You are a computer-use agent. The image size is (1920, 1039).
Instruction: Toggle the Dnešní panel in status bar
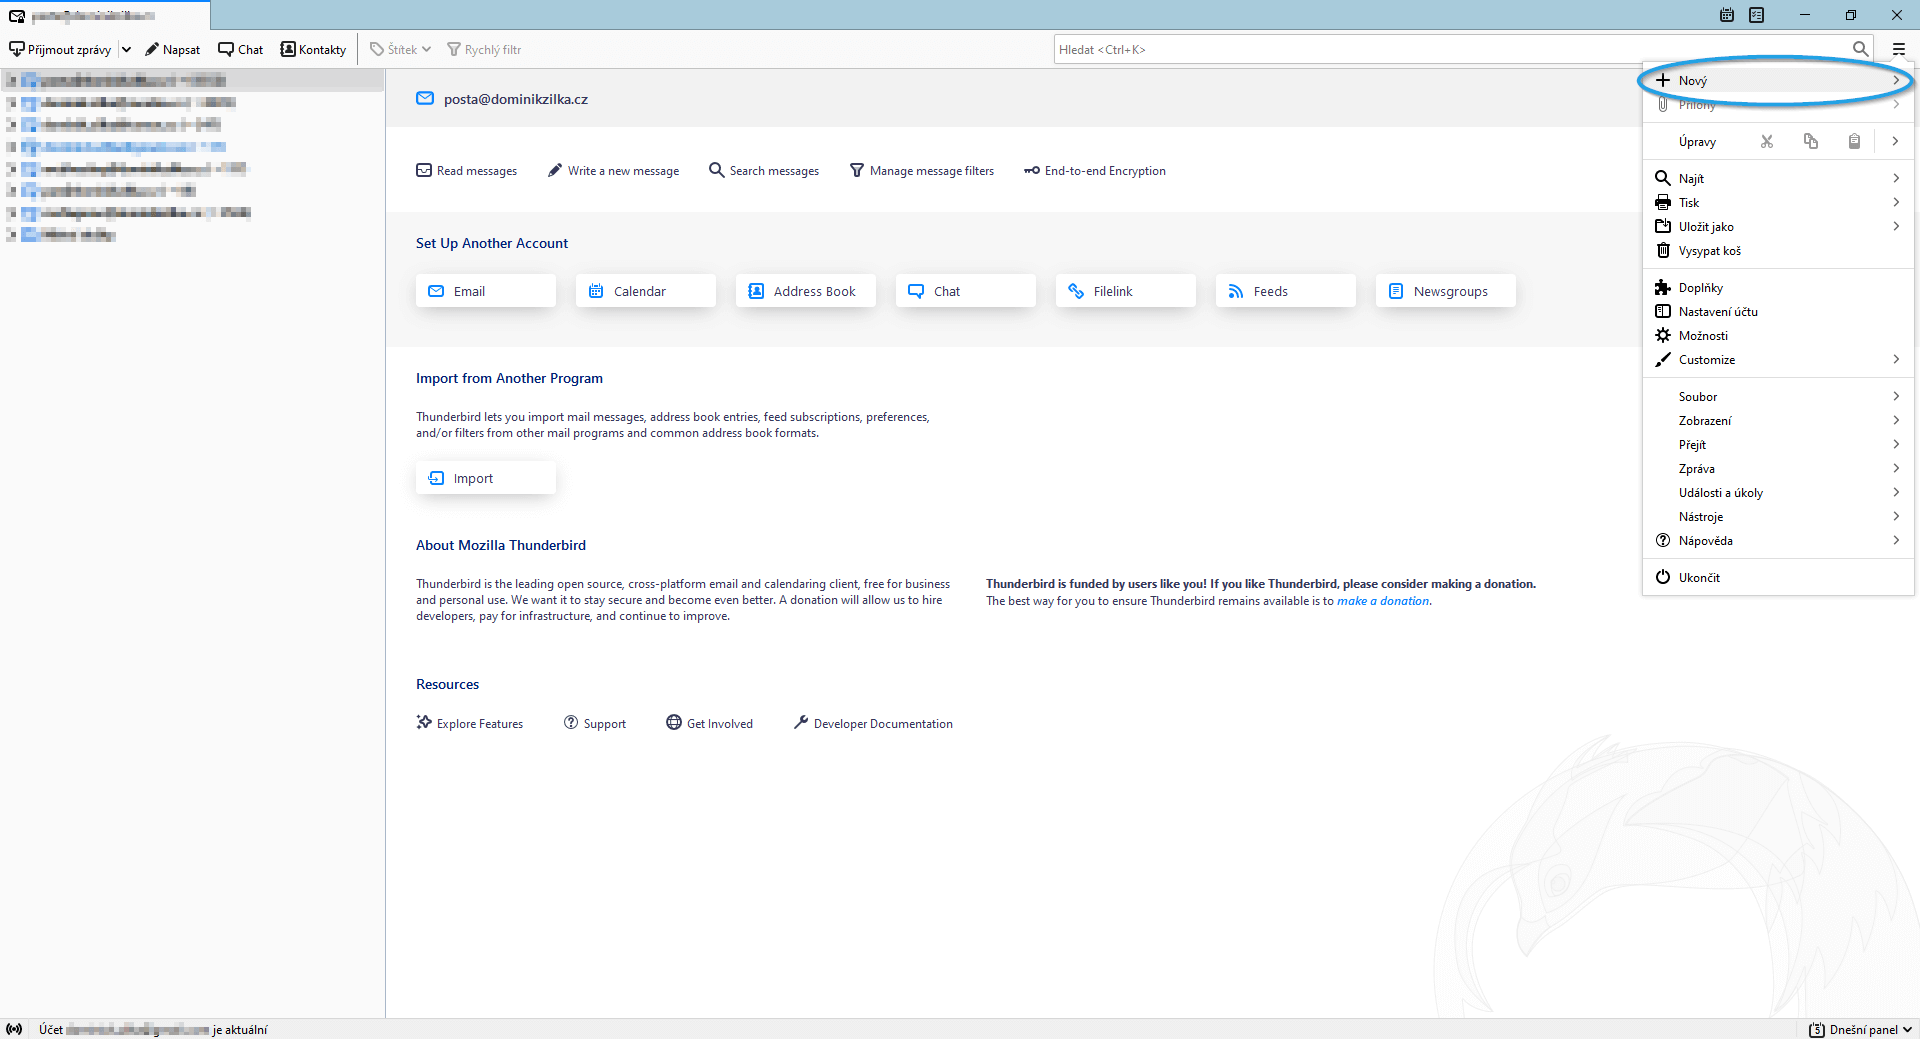[1861, 1029]
